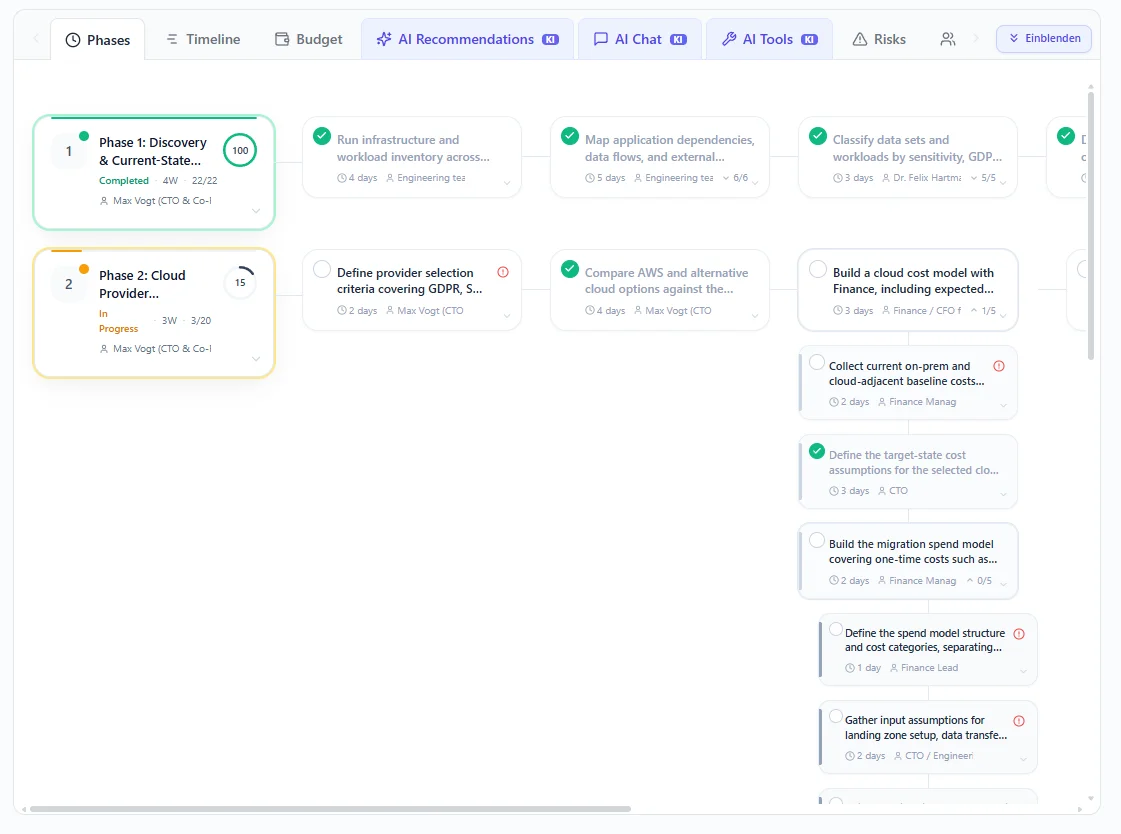
Task: Open the Risks tab
Action: [x=879, y=39]
